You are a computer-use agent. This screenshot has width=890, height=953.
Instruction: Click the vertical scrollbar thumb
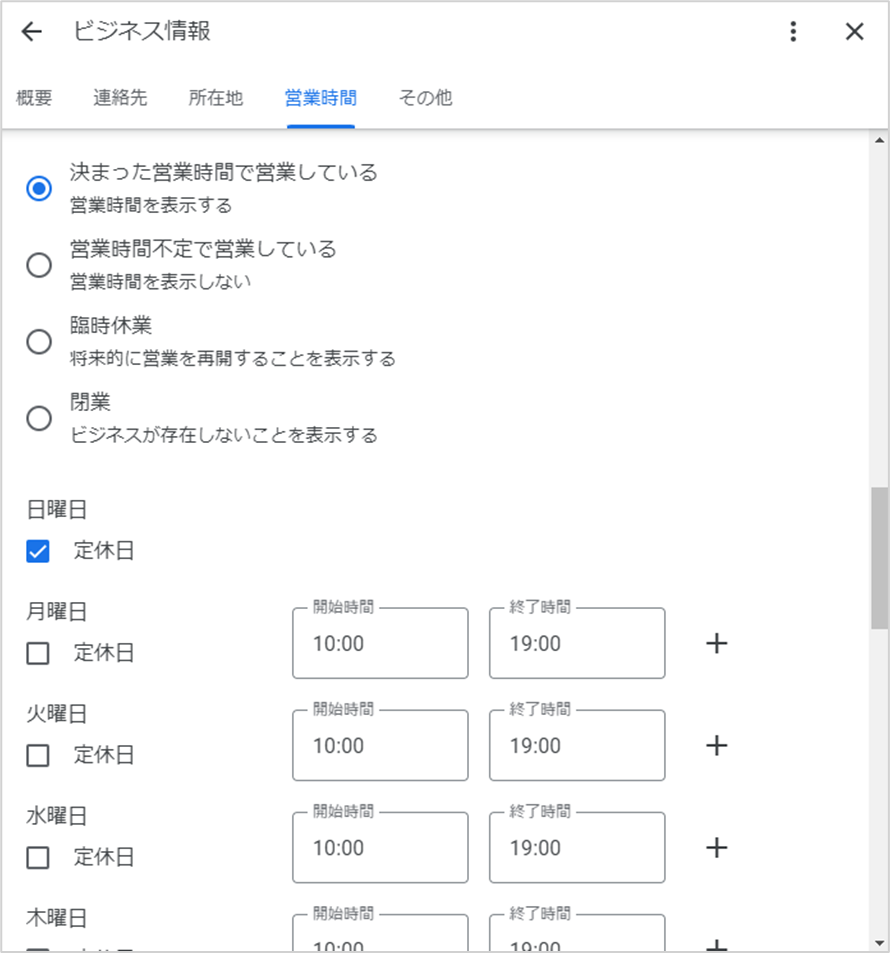(x=880, y=558)
